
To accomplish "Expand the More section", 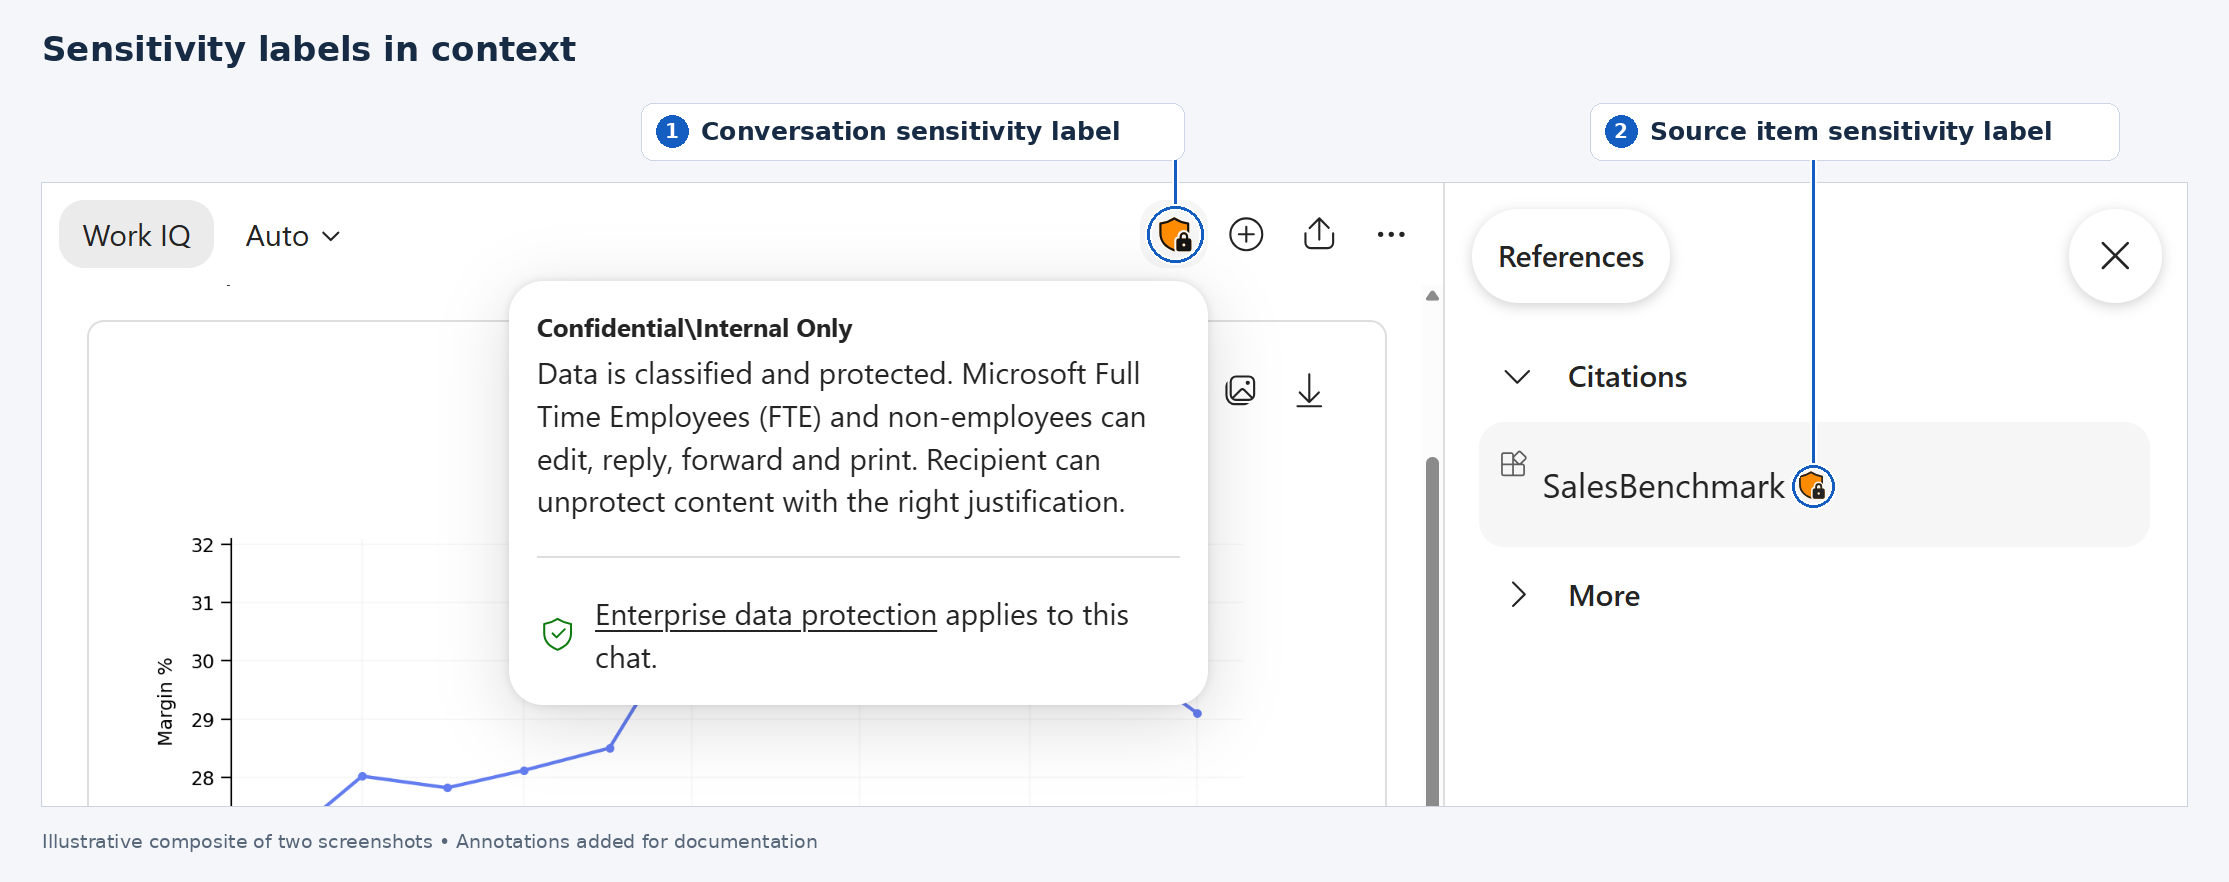I will 1518,595.
